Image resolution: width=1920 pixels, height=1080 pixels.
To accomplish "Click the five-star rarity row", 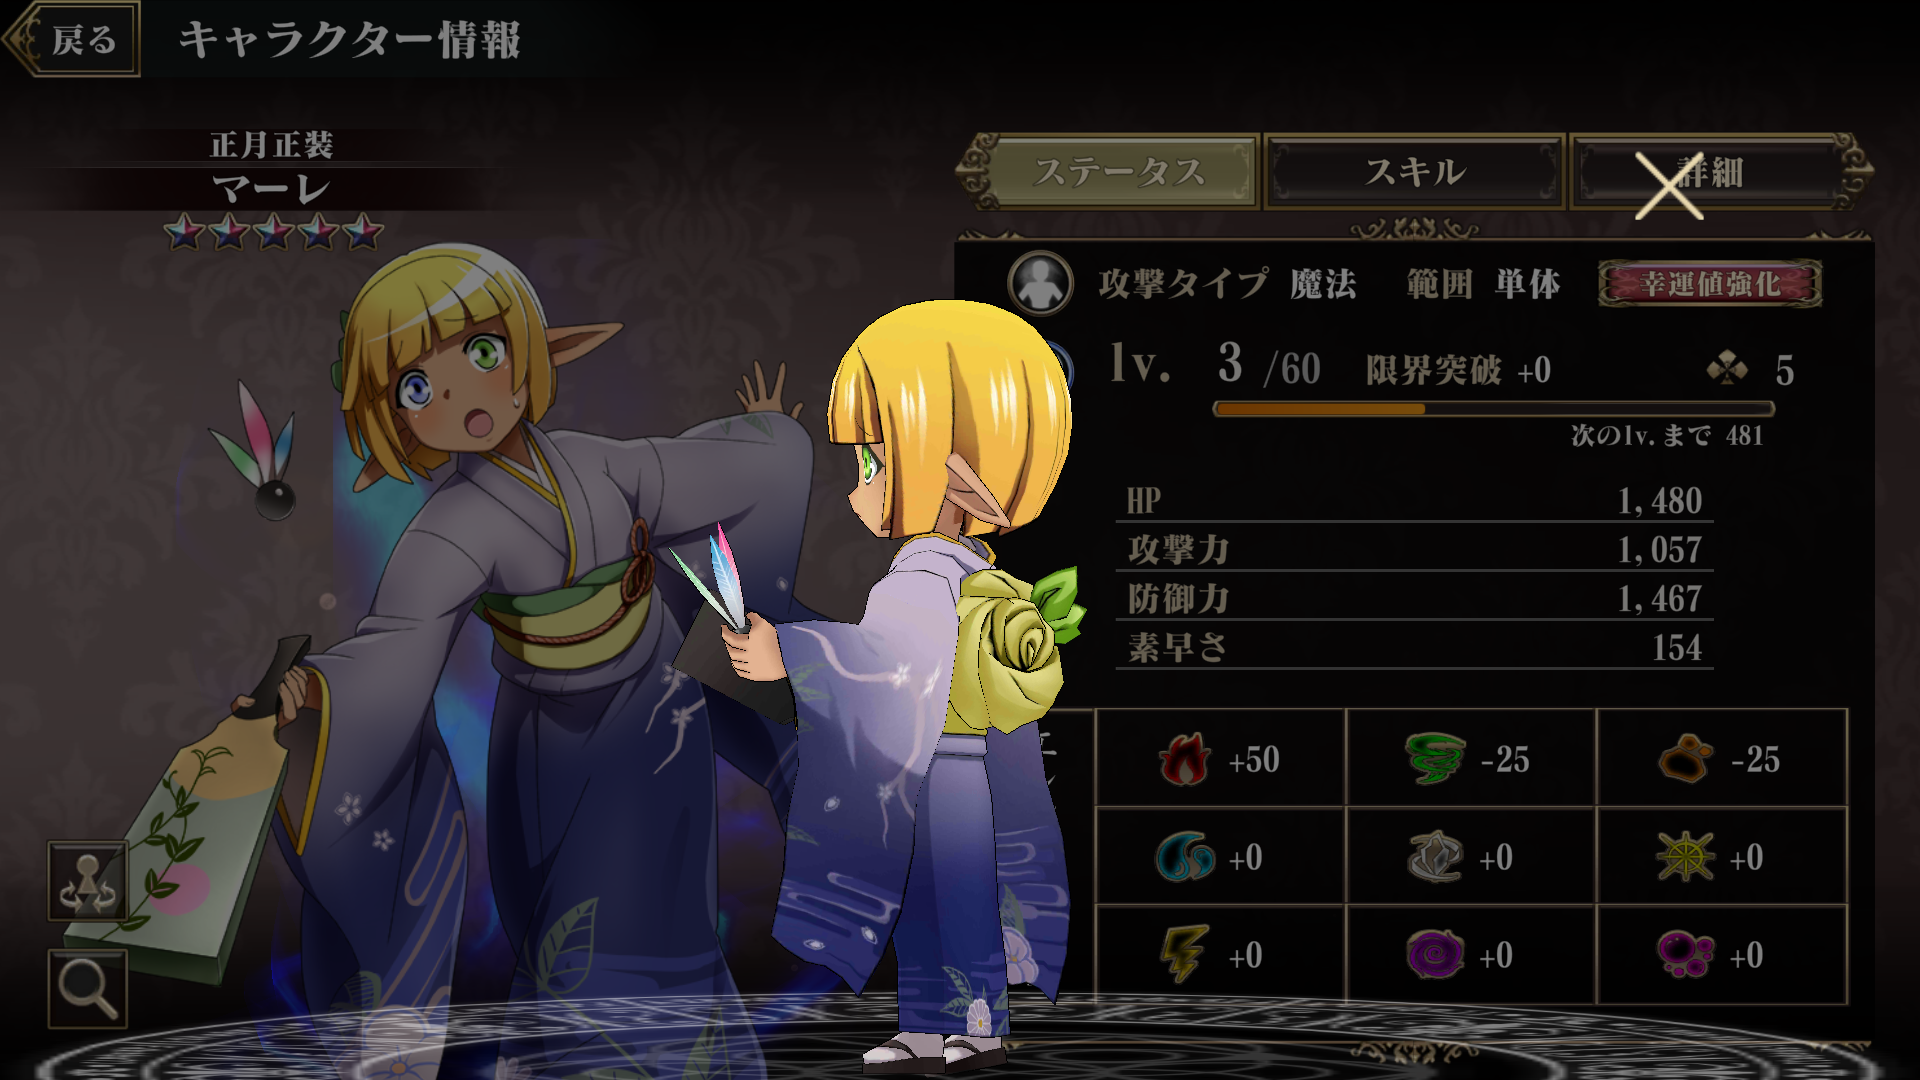I will pos(273,232).
